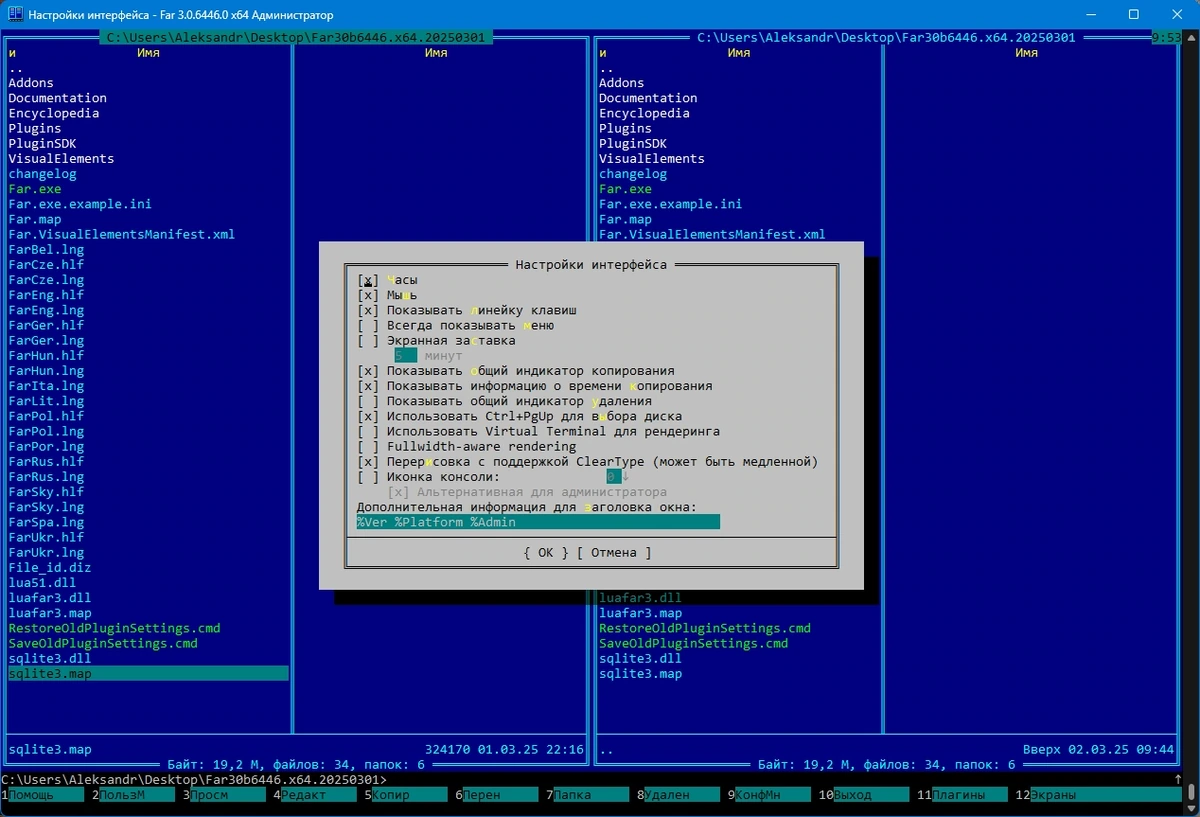Open the icon index stepper arrow
The width and height of the screenshot is (1200, 817).
click(x=626, y=477)
